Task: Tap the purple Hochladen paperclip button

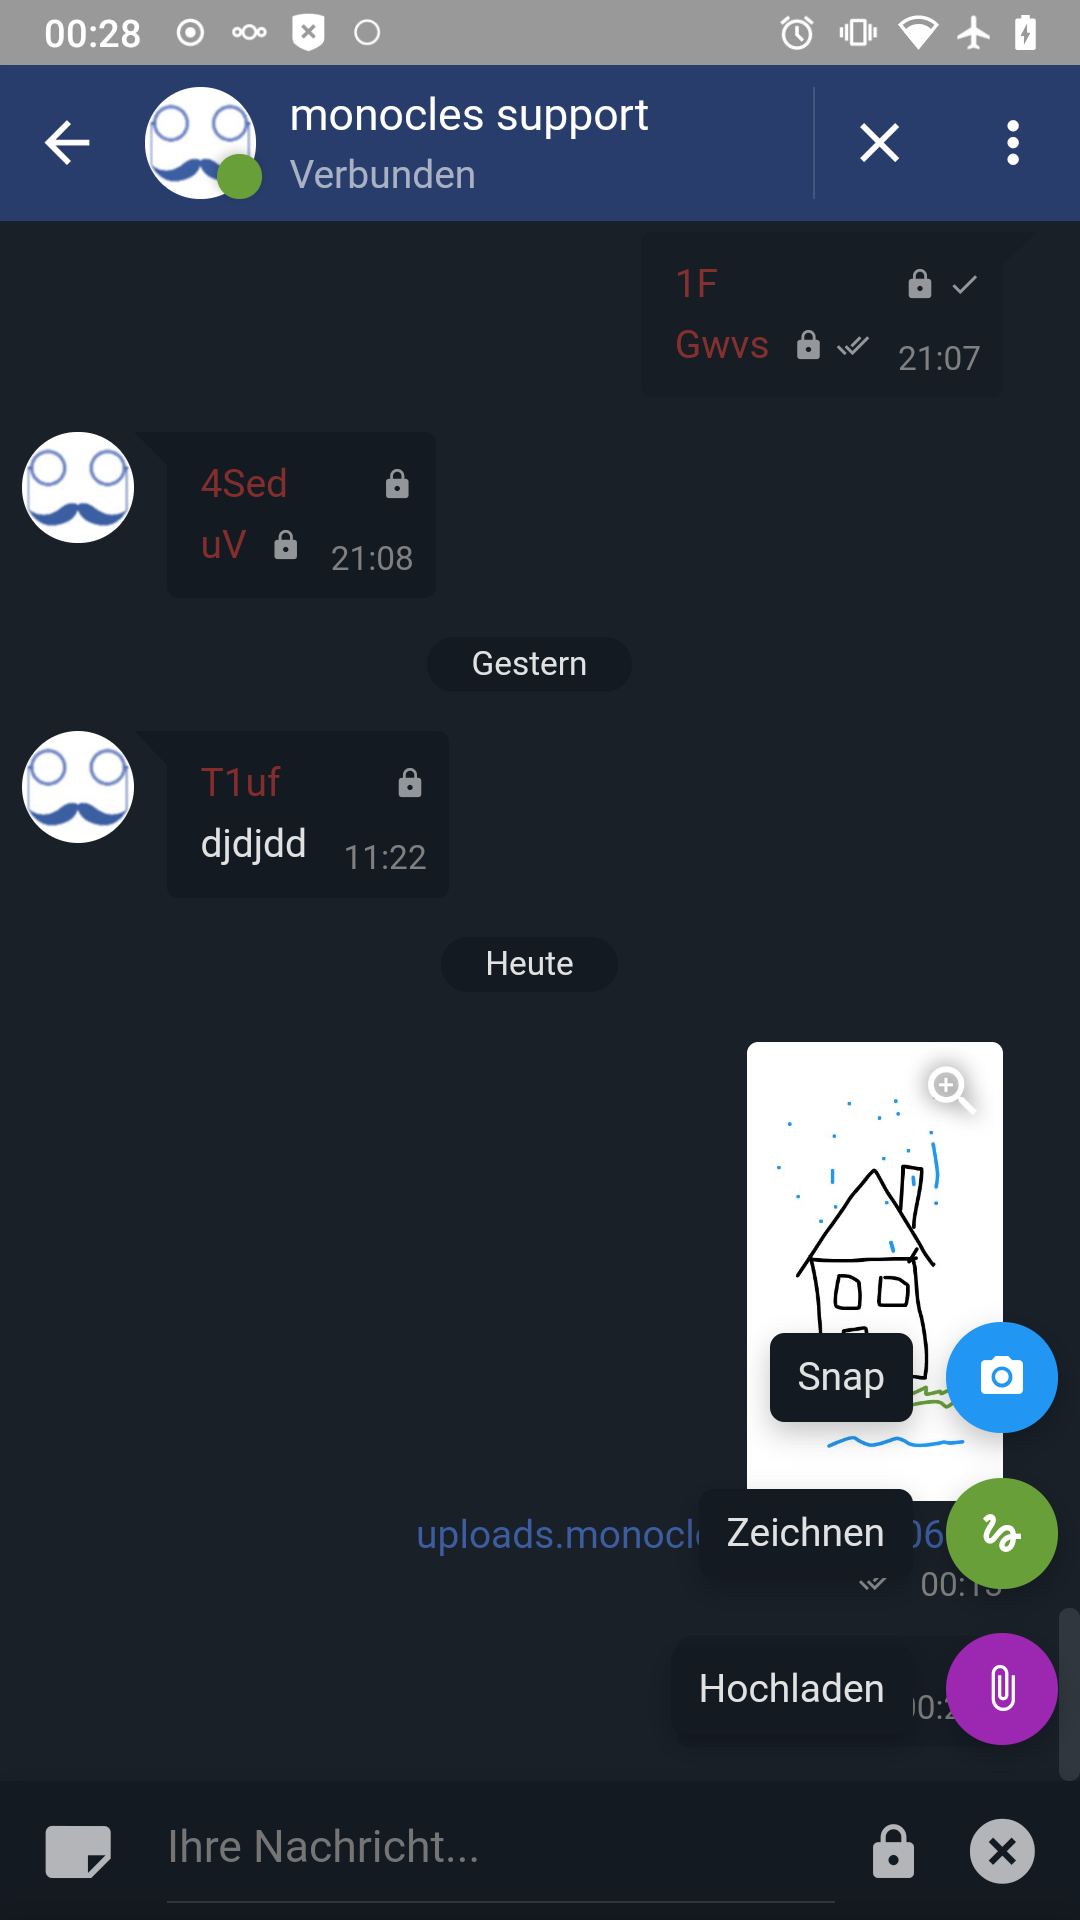Action: (x=1001, y=1689)
